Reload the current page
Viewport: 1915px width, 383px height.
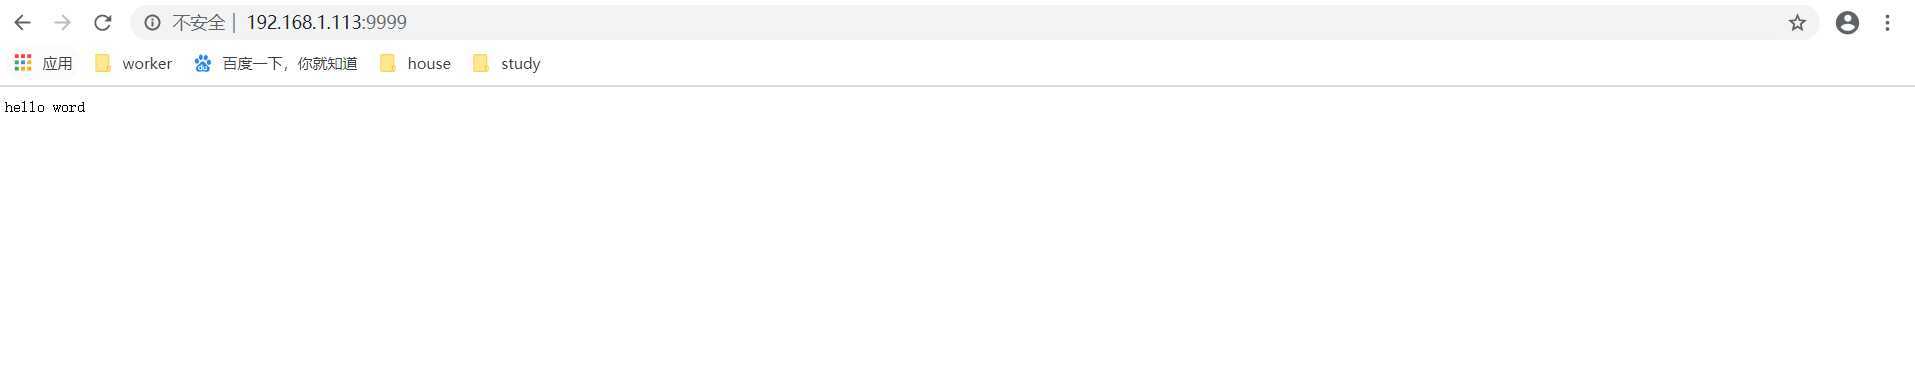102,22
